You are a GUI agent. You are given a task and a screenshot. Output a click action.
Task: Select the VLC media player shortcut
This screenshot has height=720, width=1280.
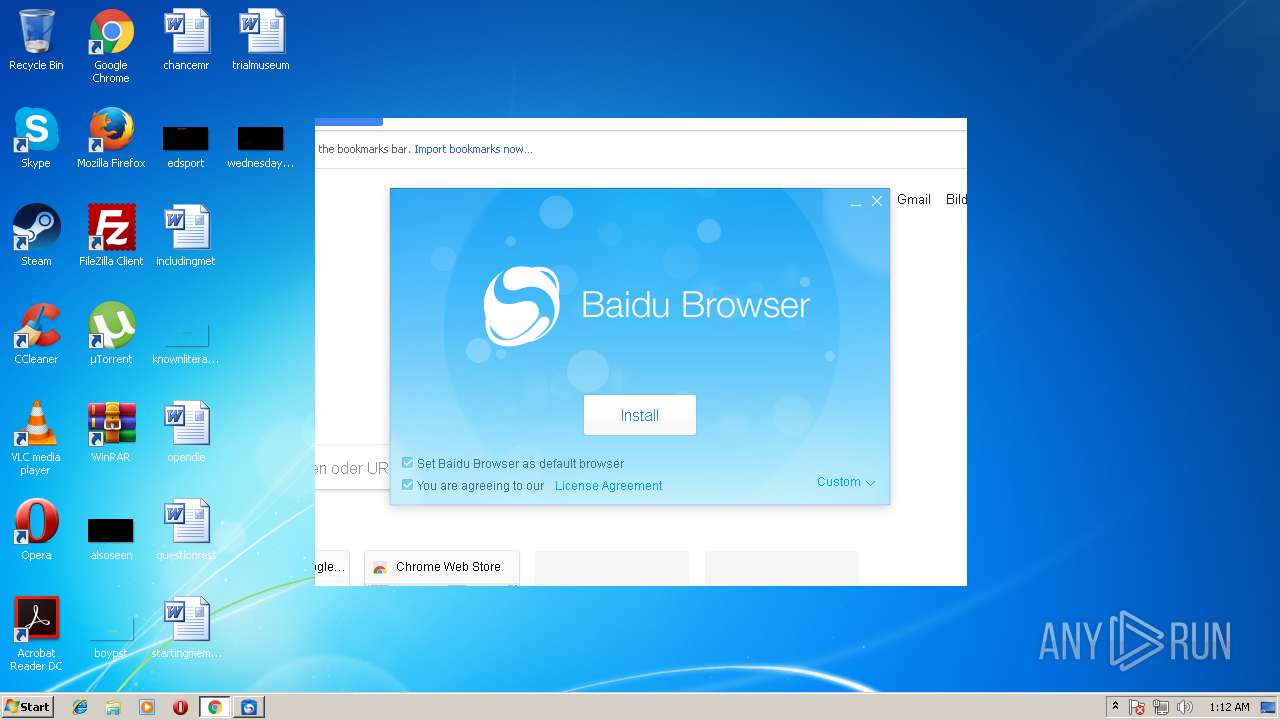[x=36, y=438]
